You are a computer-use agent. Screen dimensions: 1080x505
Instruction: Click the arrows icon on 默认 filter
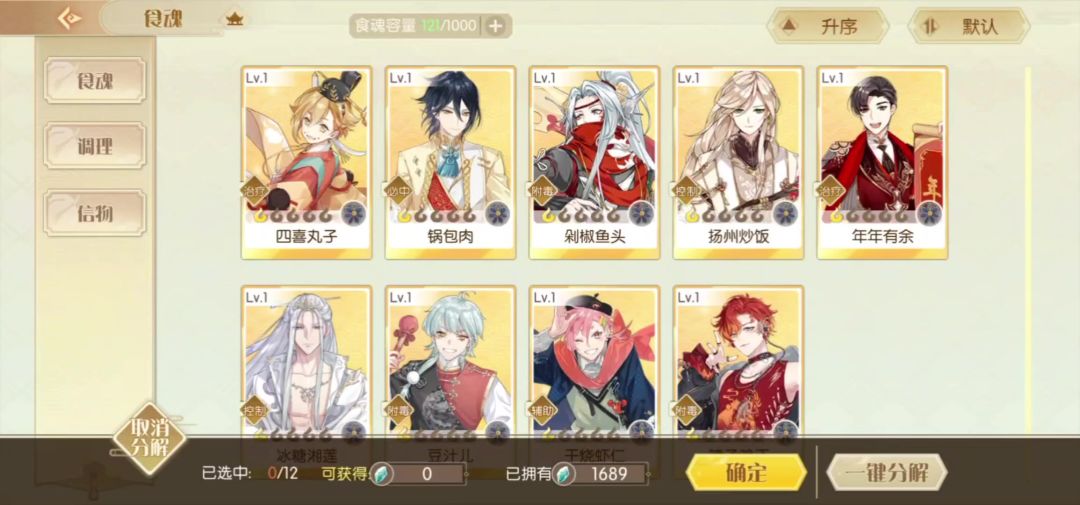[x=931, y=26]
